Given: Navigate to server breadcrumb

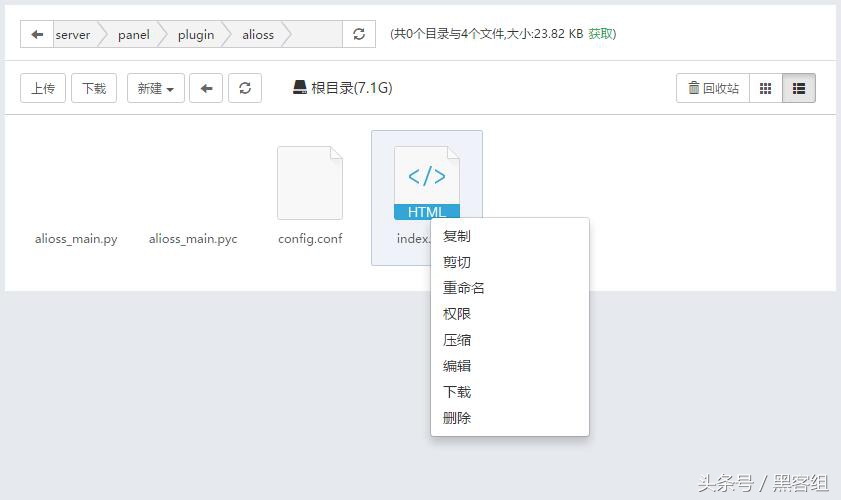Looking at the screenshot, I should (73, 35).
